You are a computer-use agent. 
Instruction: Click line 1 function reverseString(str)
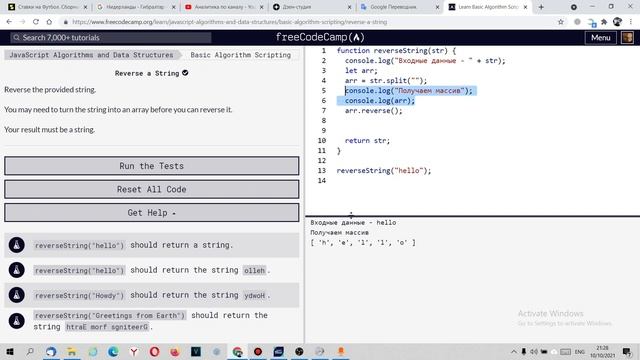point(396,51)
